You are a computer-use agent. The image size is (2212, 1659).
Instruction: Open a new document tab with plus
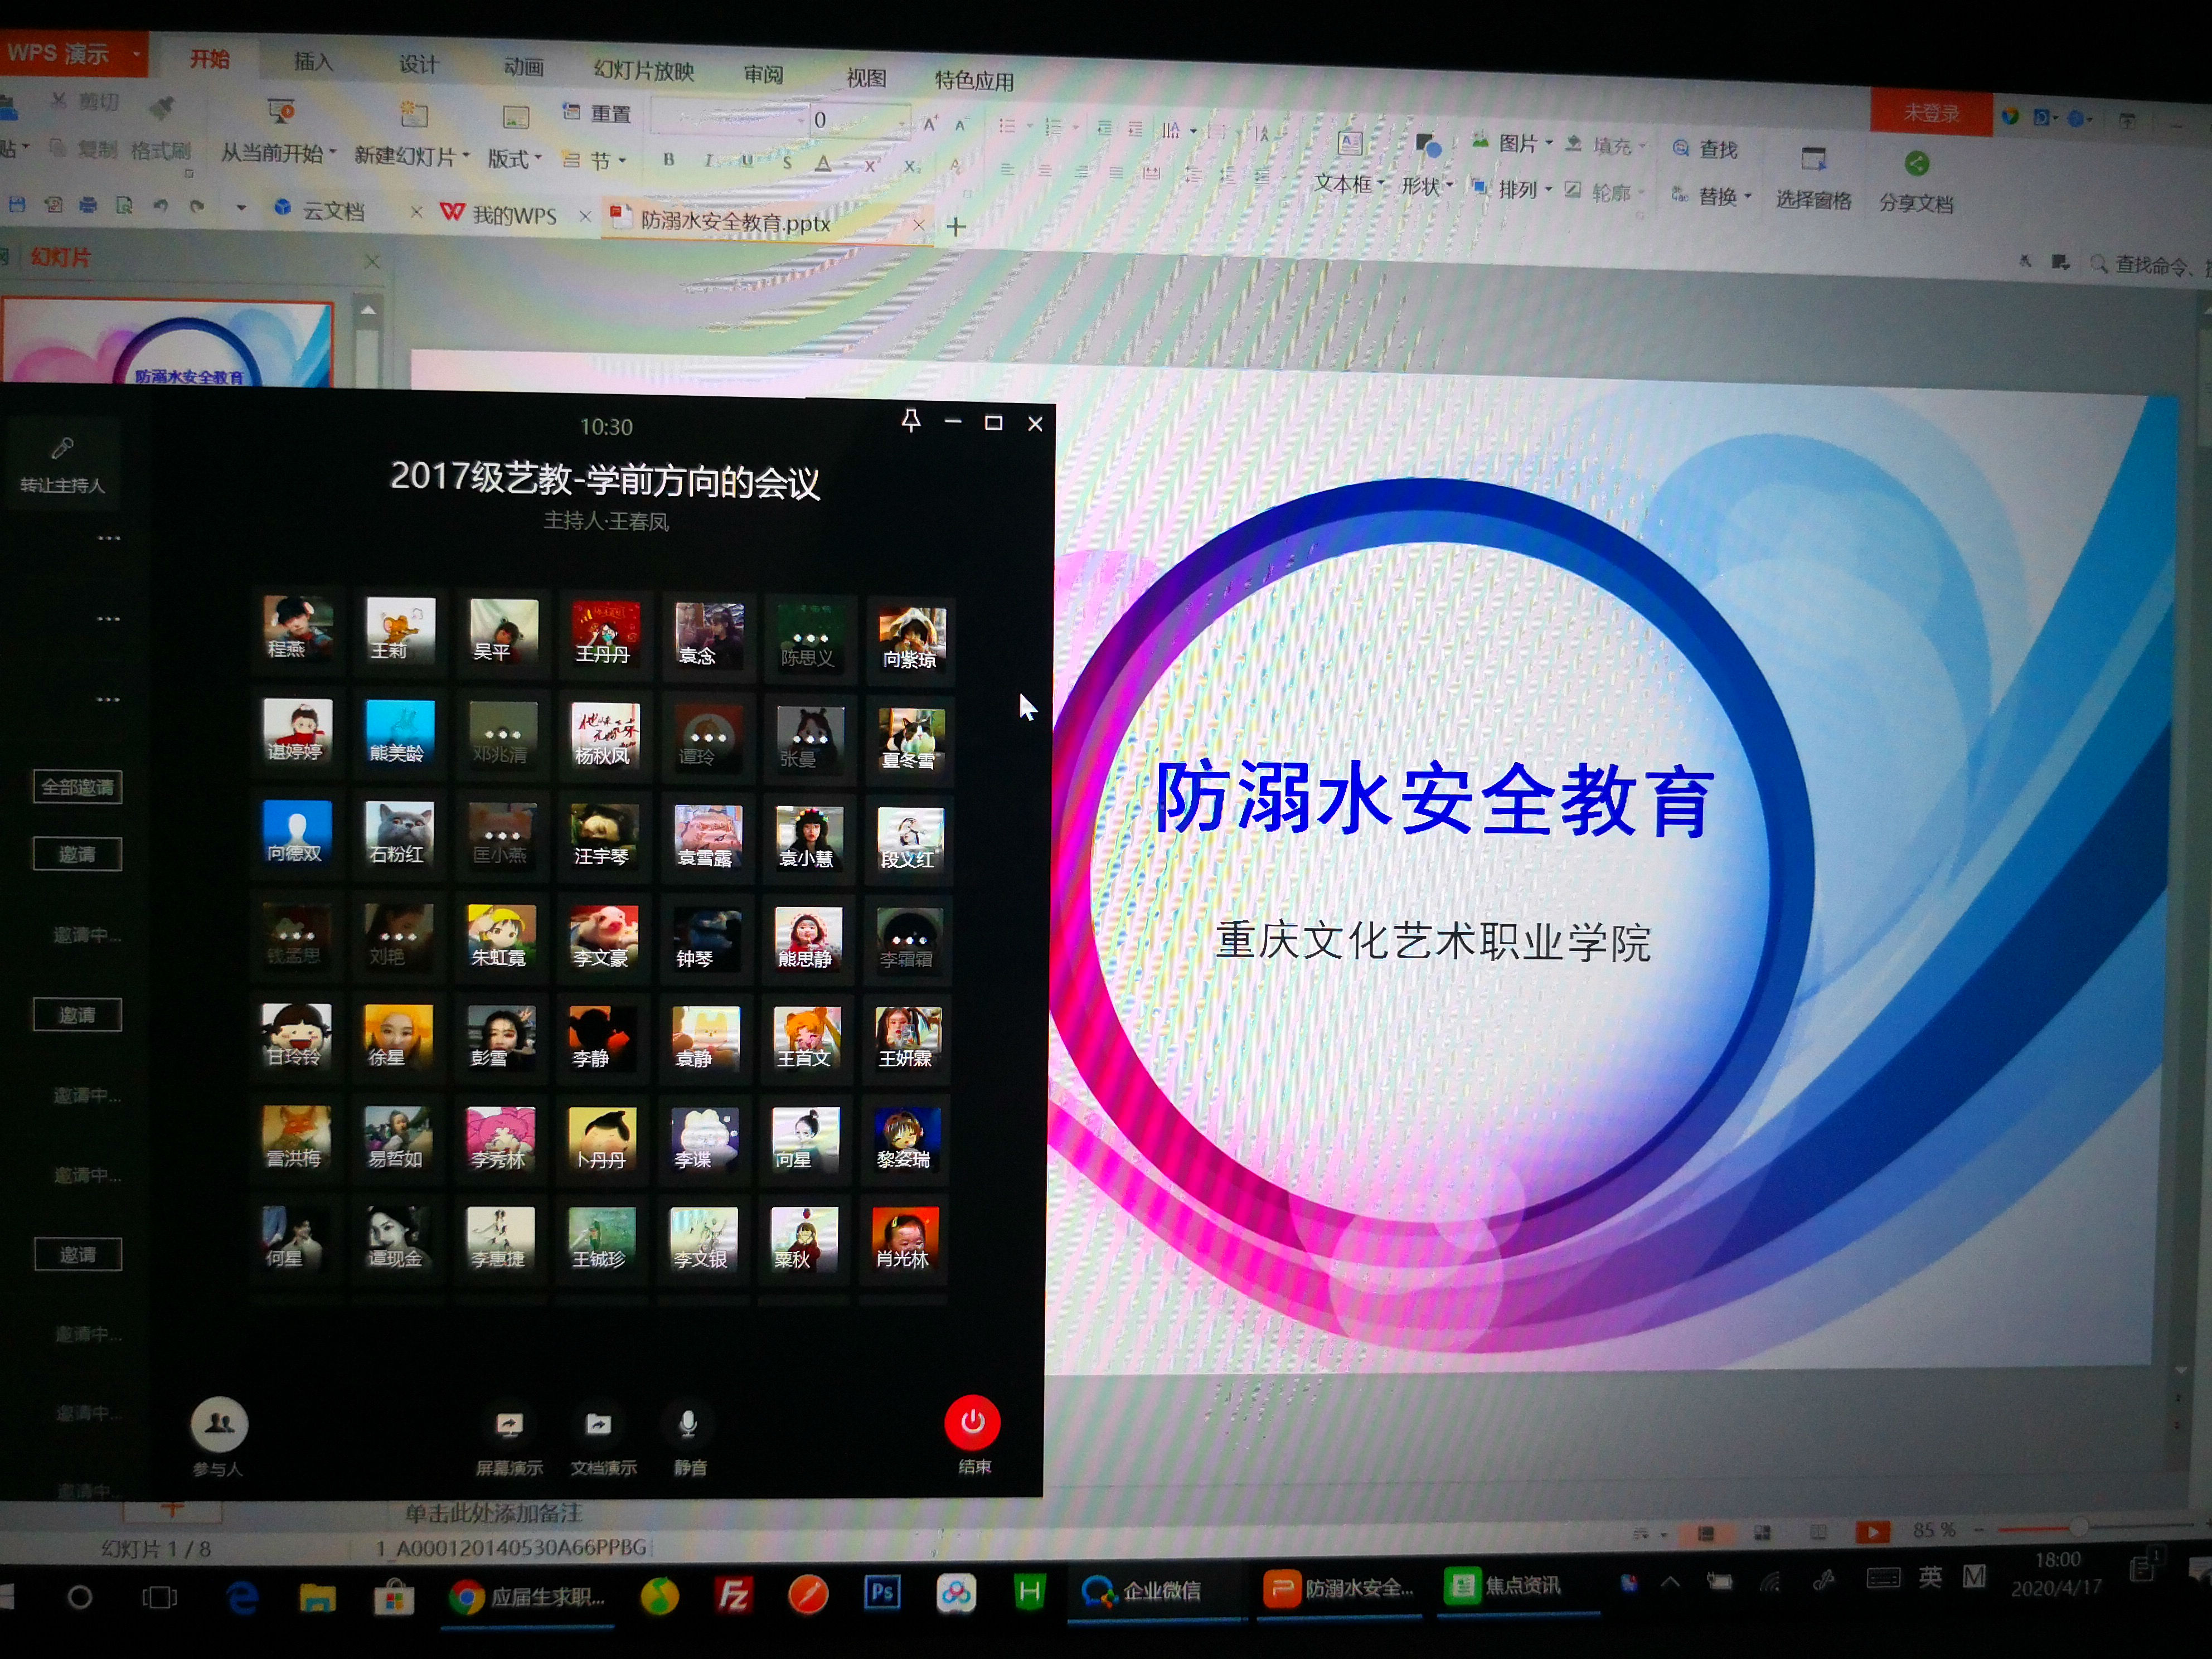pyautogui.click(x=956, y=227)
